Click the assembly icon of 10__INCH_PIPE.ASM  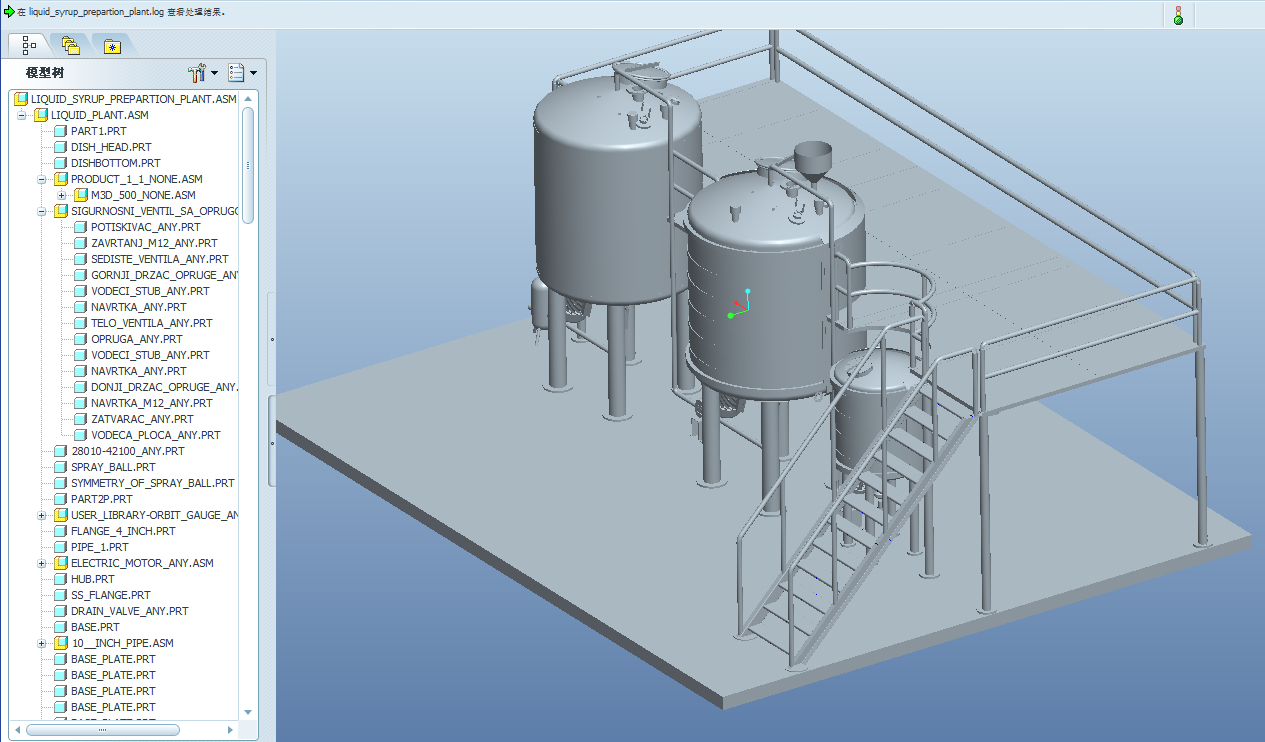tap(60, 643)
